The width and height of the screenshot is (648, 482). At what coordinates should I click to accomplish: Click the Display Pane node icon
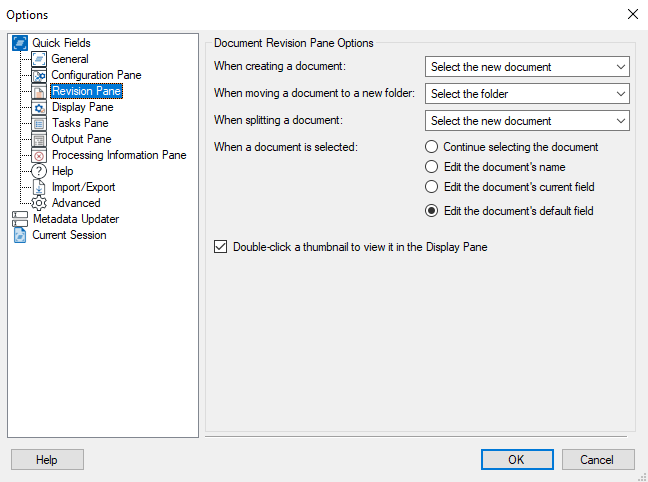tap(39, 107)
